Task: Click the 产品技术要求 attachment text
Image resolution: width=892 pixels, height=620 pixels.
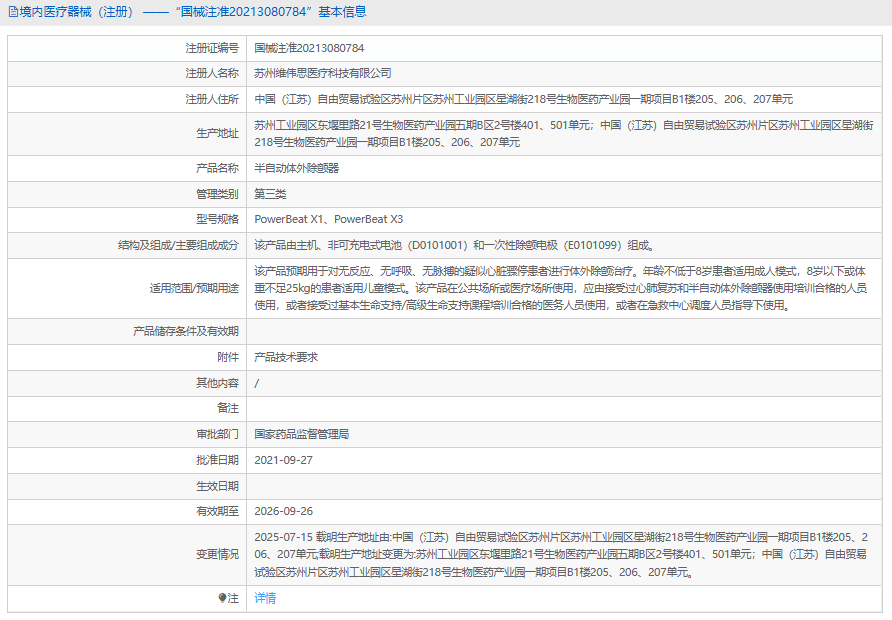Action: tap(286, 357)
